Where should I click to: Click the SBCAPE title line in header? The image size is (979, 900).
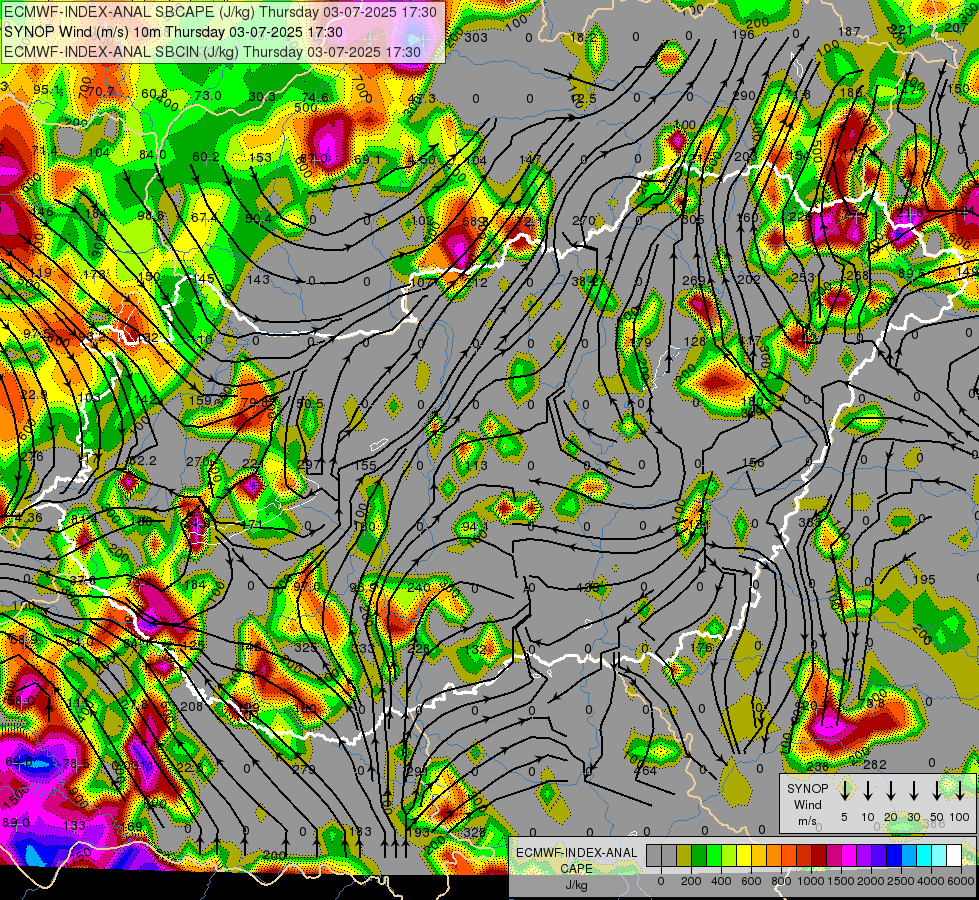point(220,12)
